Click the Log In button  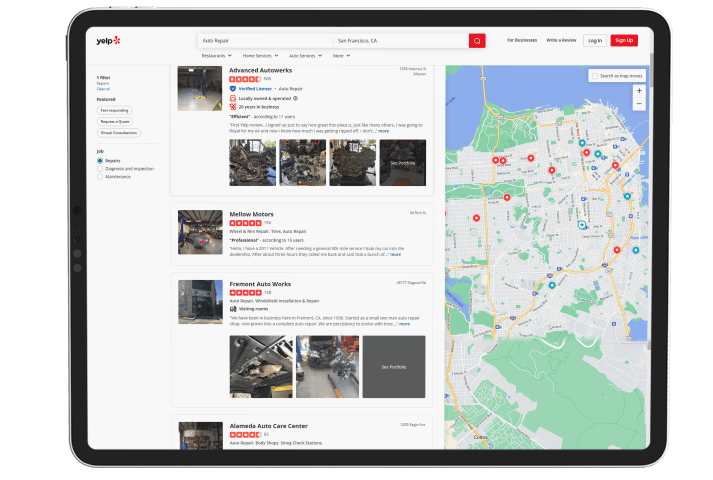click(x=595, y=40)
